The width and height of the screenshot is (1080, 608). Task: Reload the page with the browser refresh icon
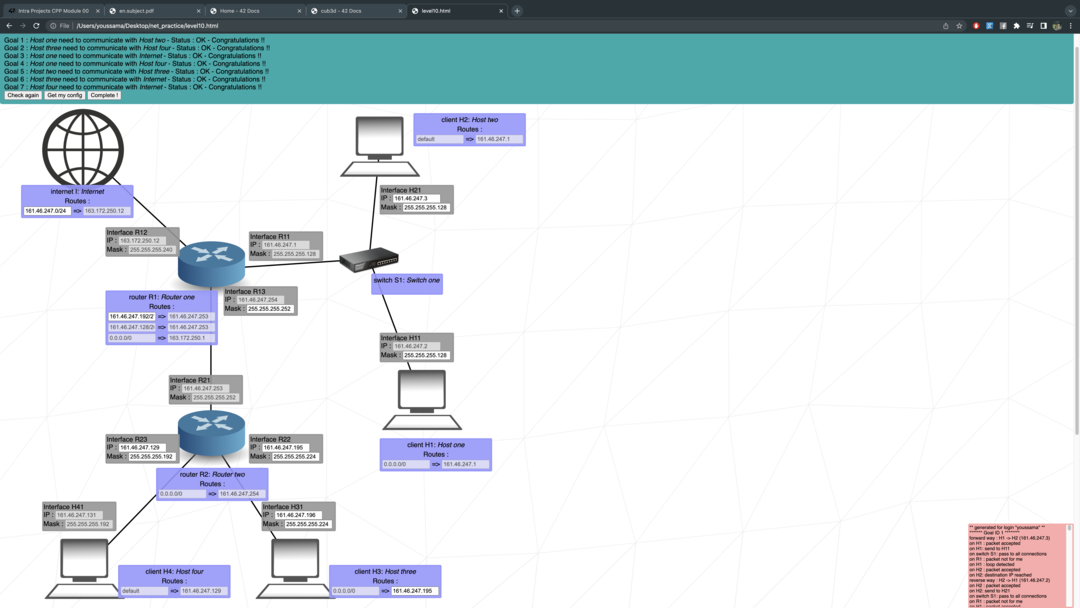click(x=36, y=26)
